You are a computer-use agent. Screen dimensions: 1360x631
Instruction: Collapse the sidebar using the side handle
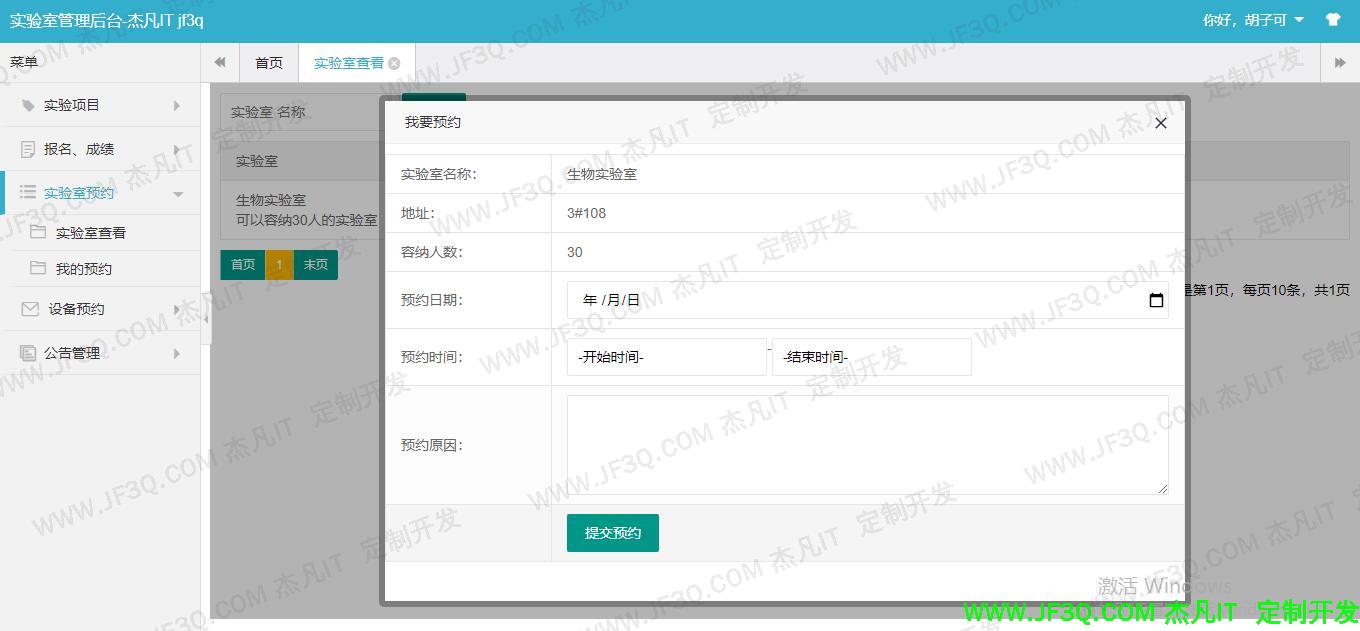206,318
